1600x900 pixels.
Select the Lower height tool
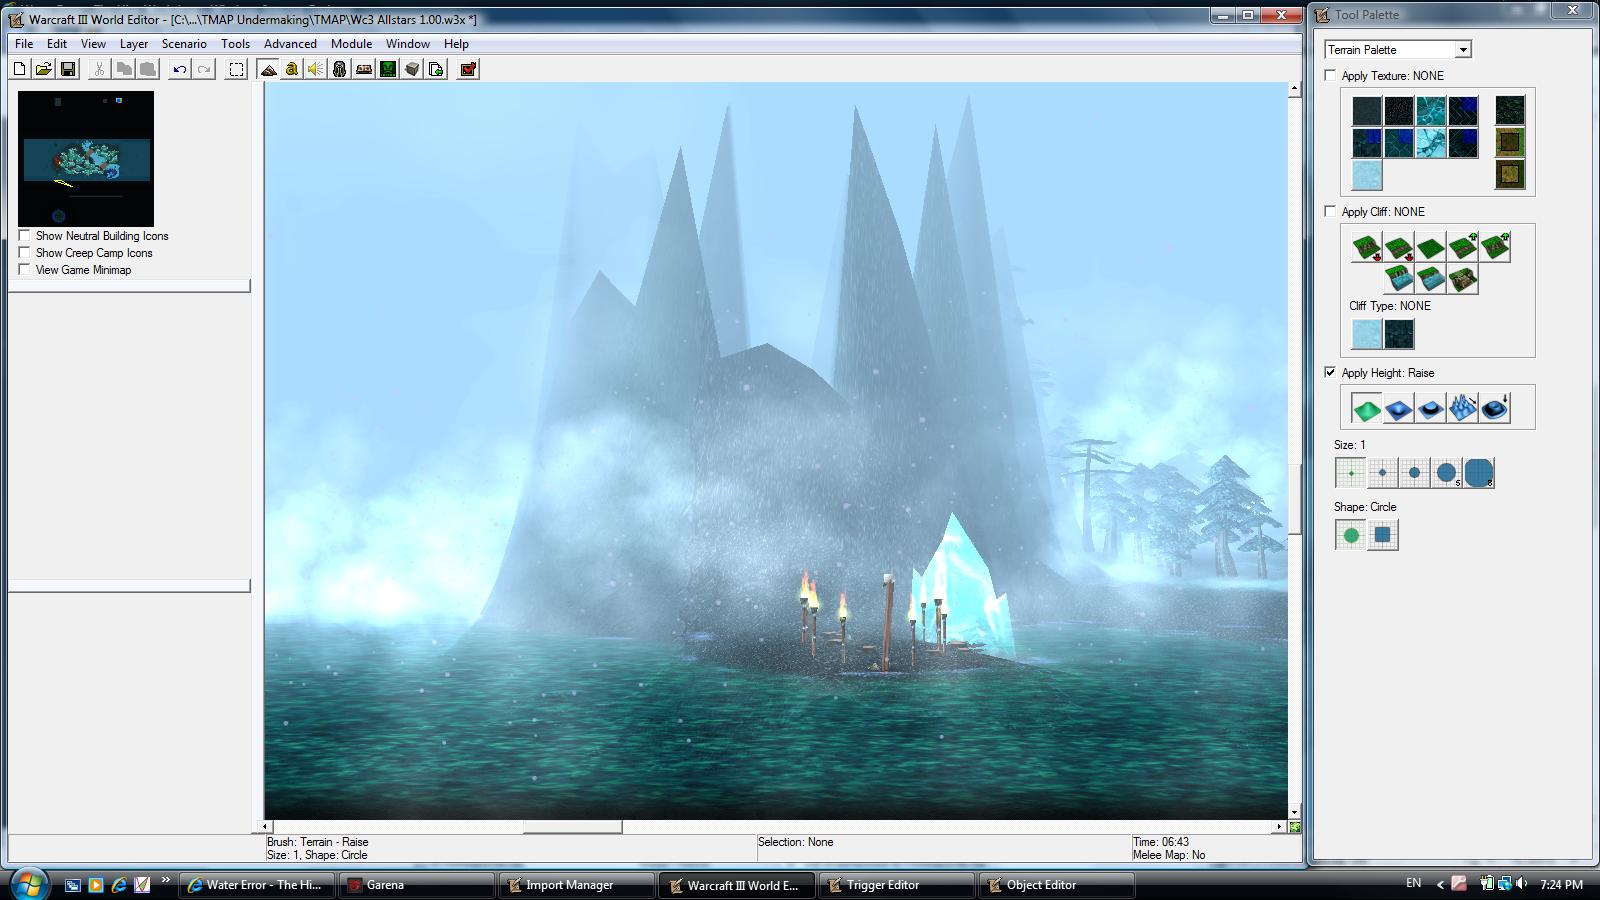pyautogui.click(x=1398, y=408)
